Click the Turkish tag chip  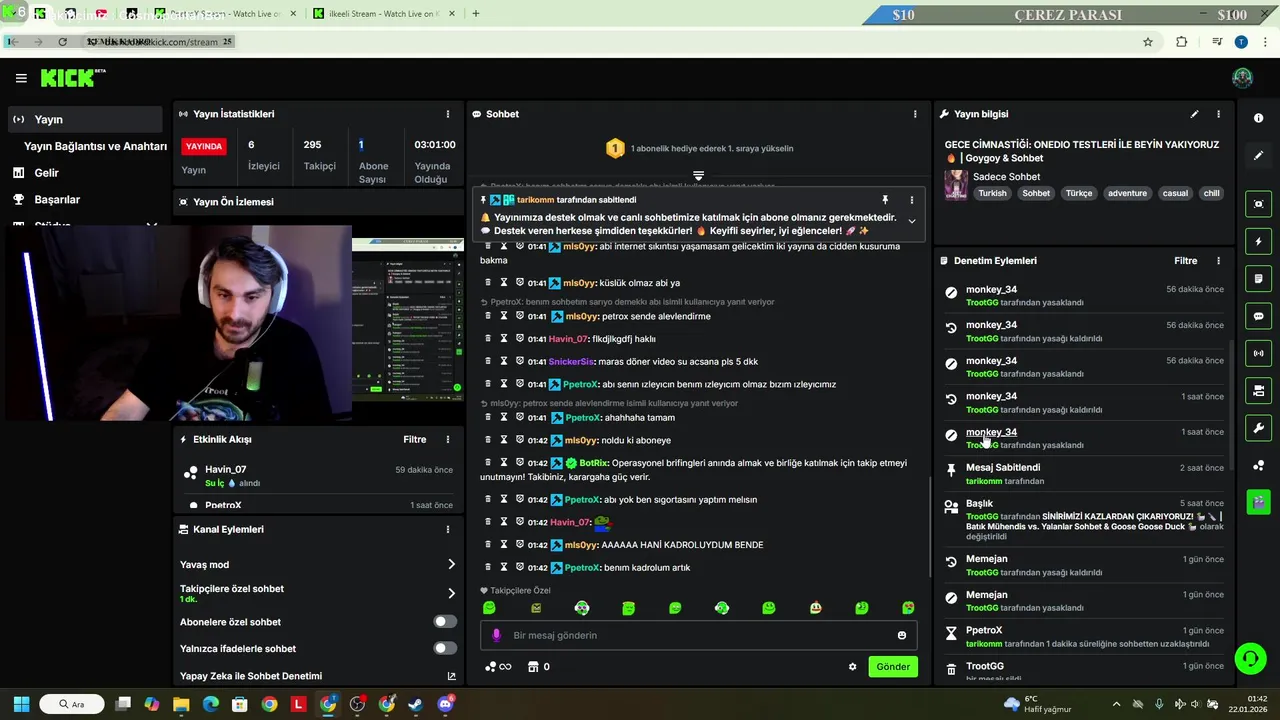(992, 193)
